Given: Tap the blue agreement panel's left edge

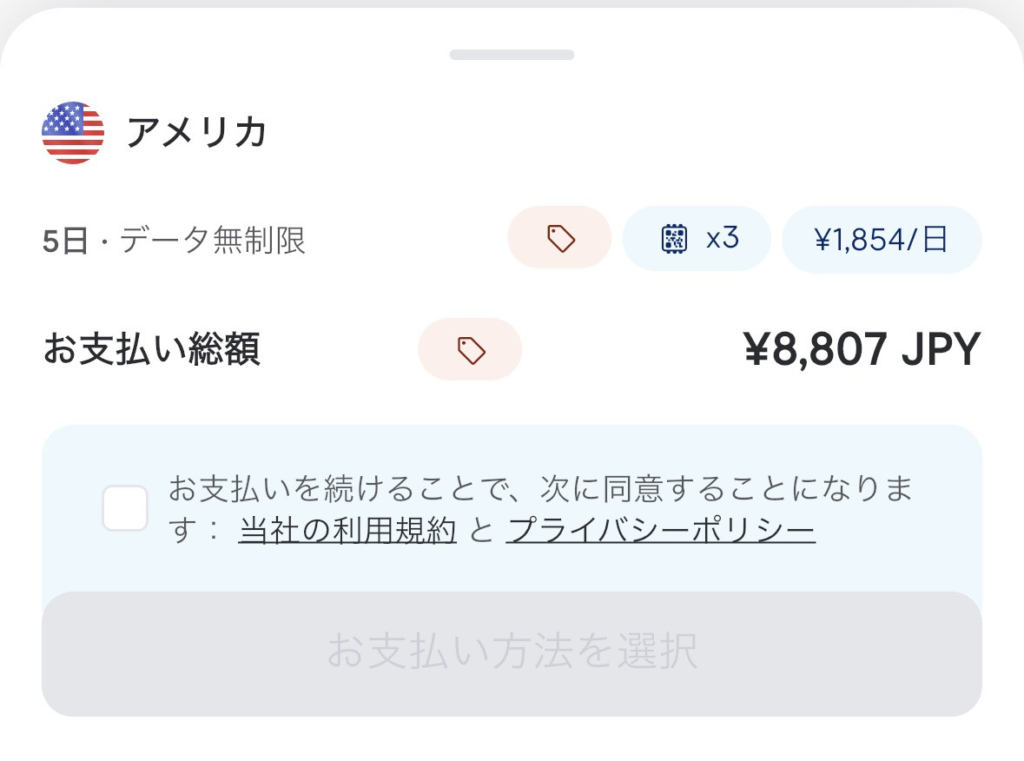Looking at the screenshot, I should click(x=58, y=508).
